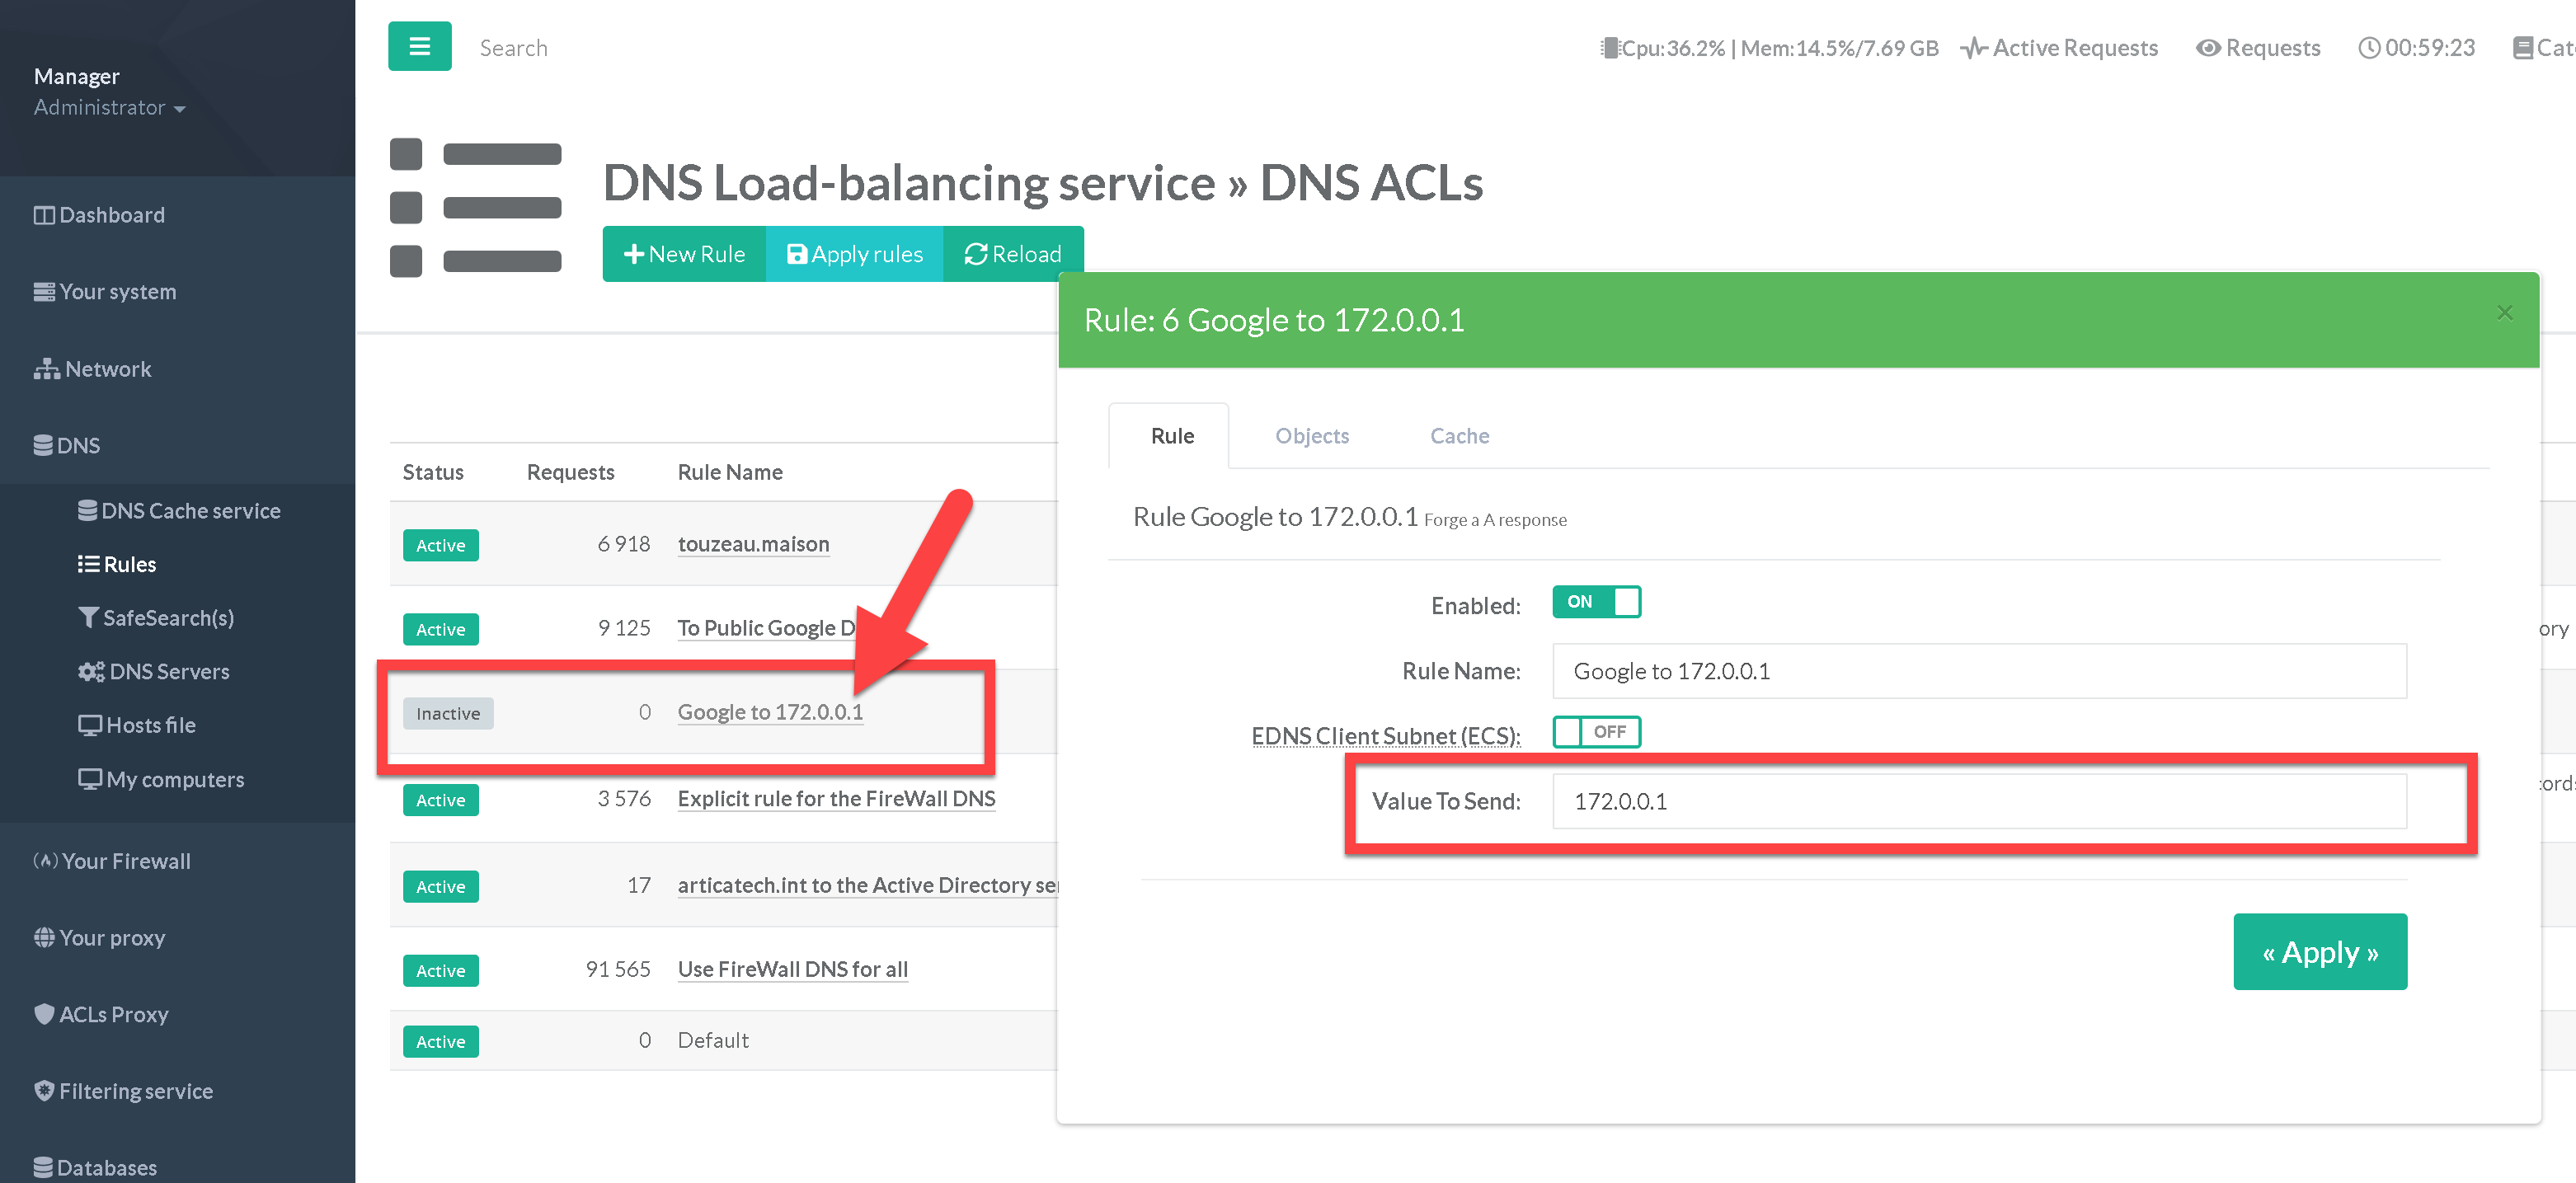2576x1183 pixels.
Task: Click the Requests eye icon
Action: click(x=2207, y=48)
